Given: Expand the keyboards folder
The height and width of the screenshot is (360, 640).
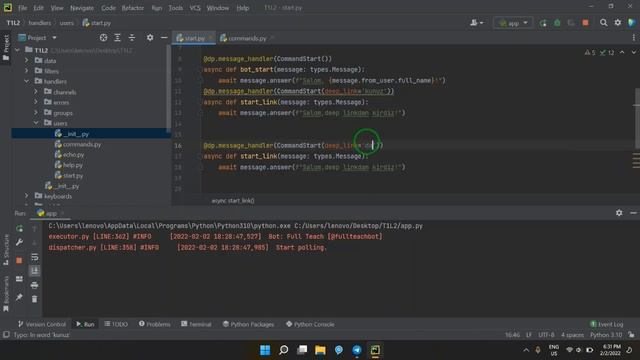Looking at the screenshot, I should pos(27,196).
